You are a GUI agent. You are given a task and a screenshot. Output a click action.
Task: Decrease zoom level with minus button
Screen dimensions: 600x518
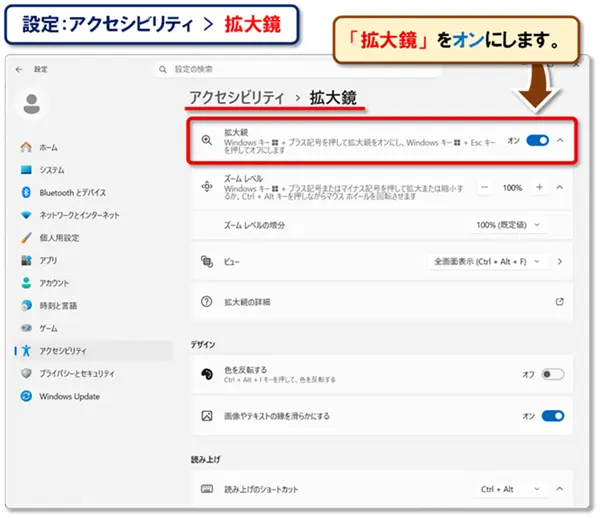(x=485, y=187)
